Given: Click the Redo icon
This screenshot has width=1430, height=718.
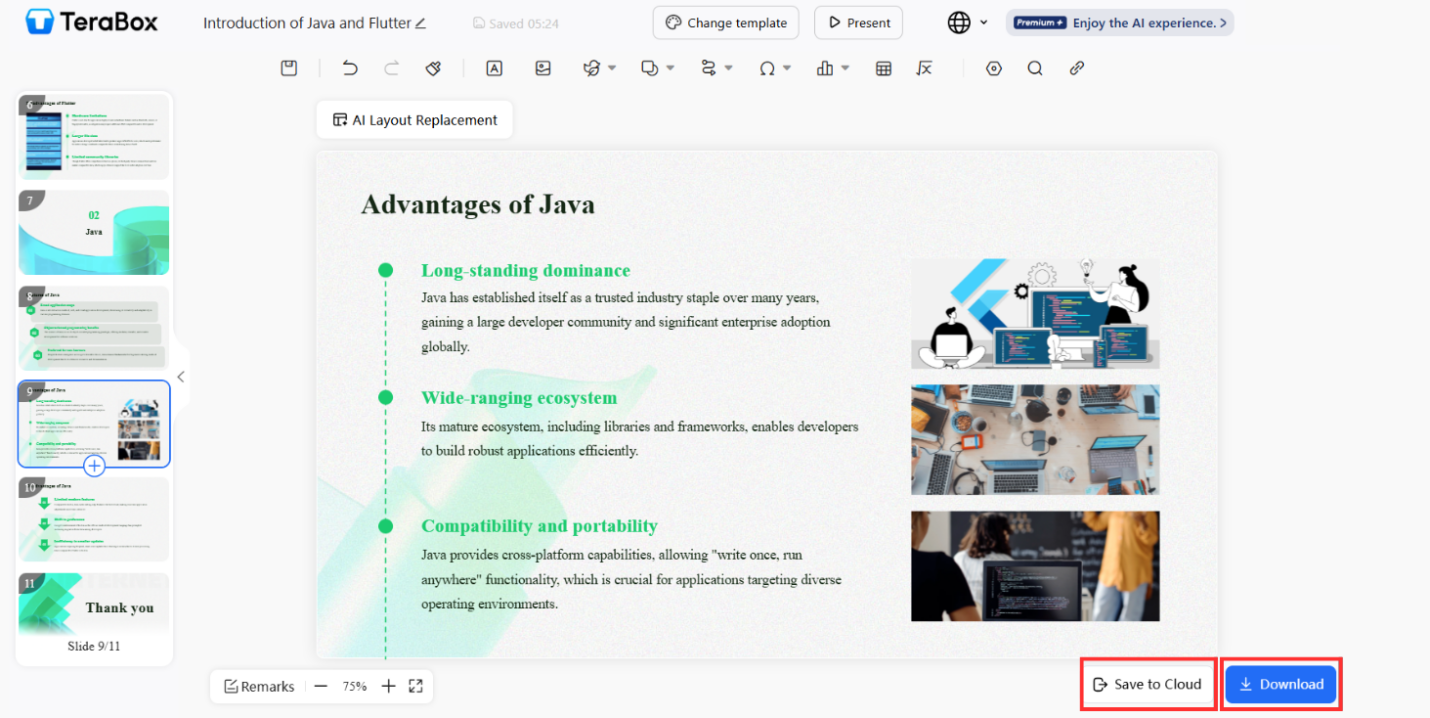Looking at the screenshot, I should (391, 68).
